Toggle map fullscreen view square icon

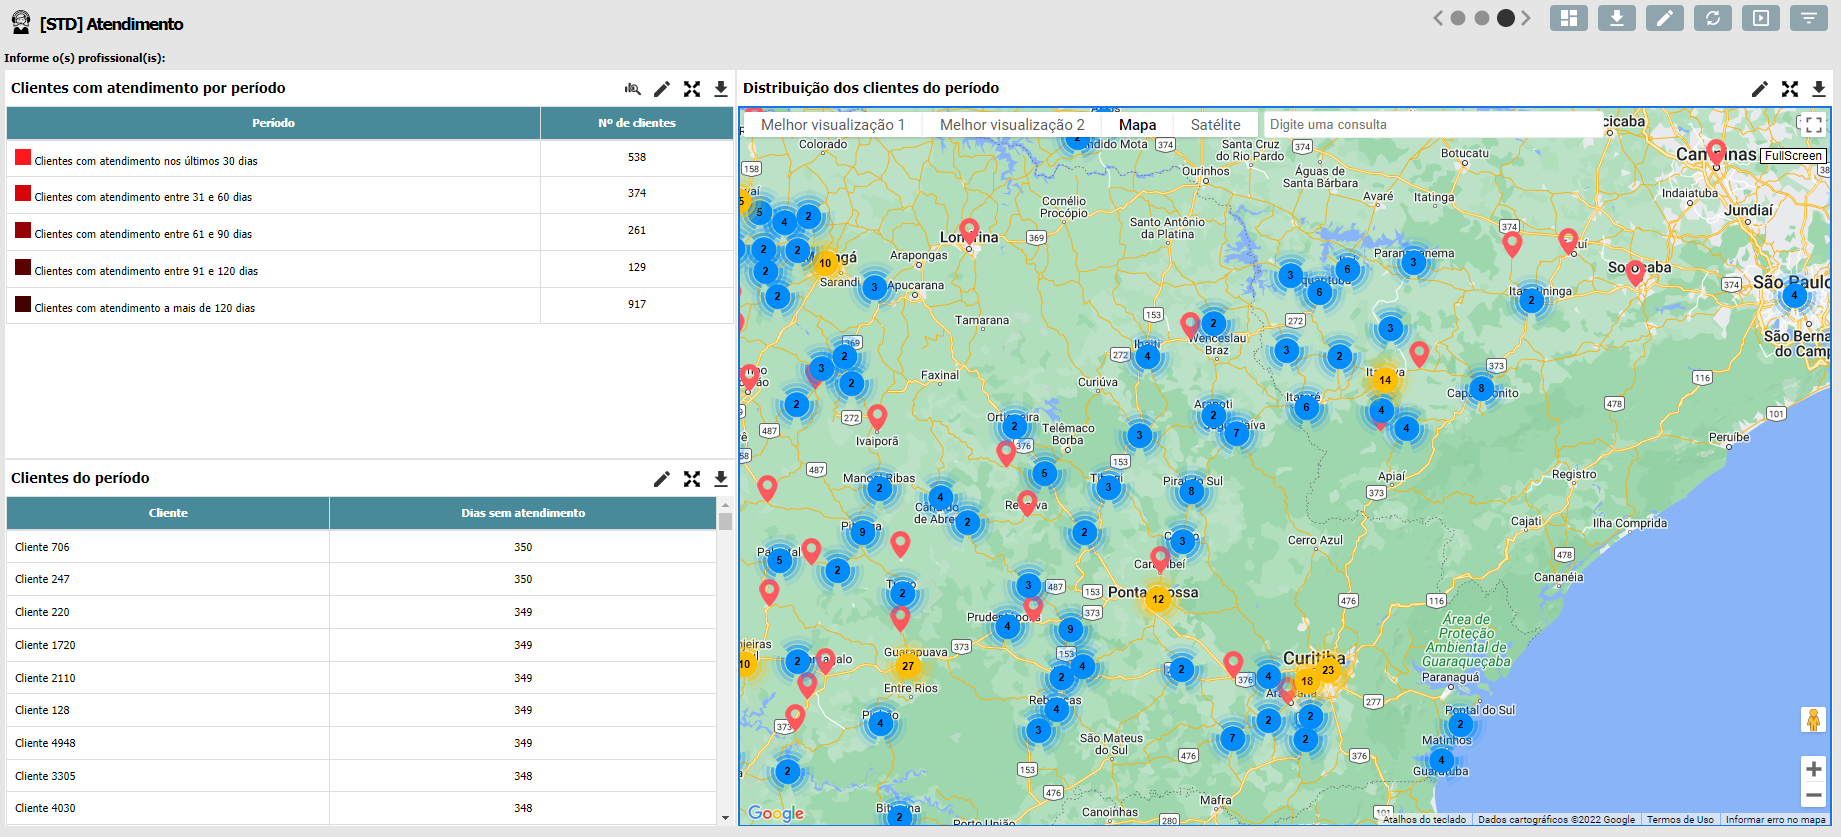pos(1812,125)
